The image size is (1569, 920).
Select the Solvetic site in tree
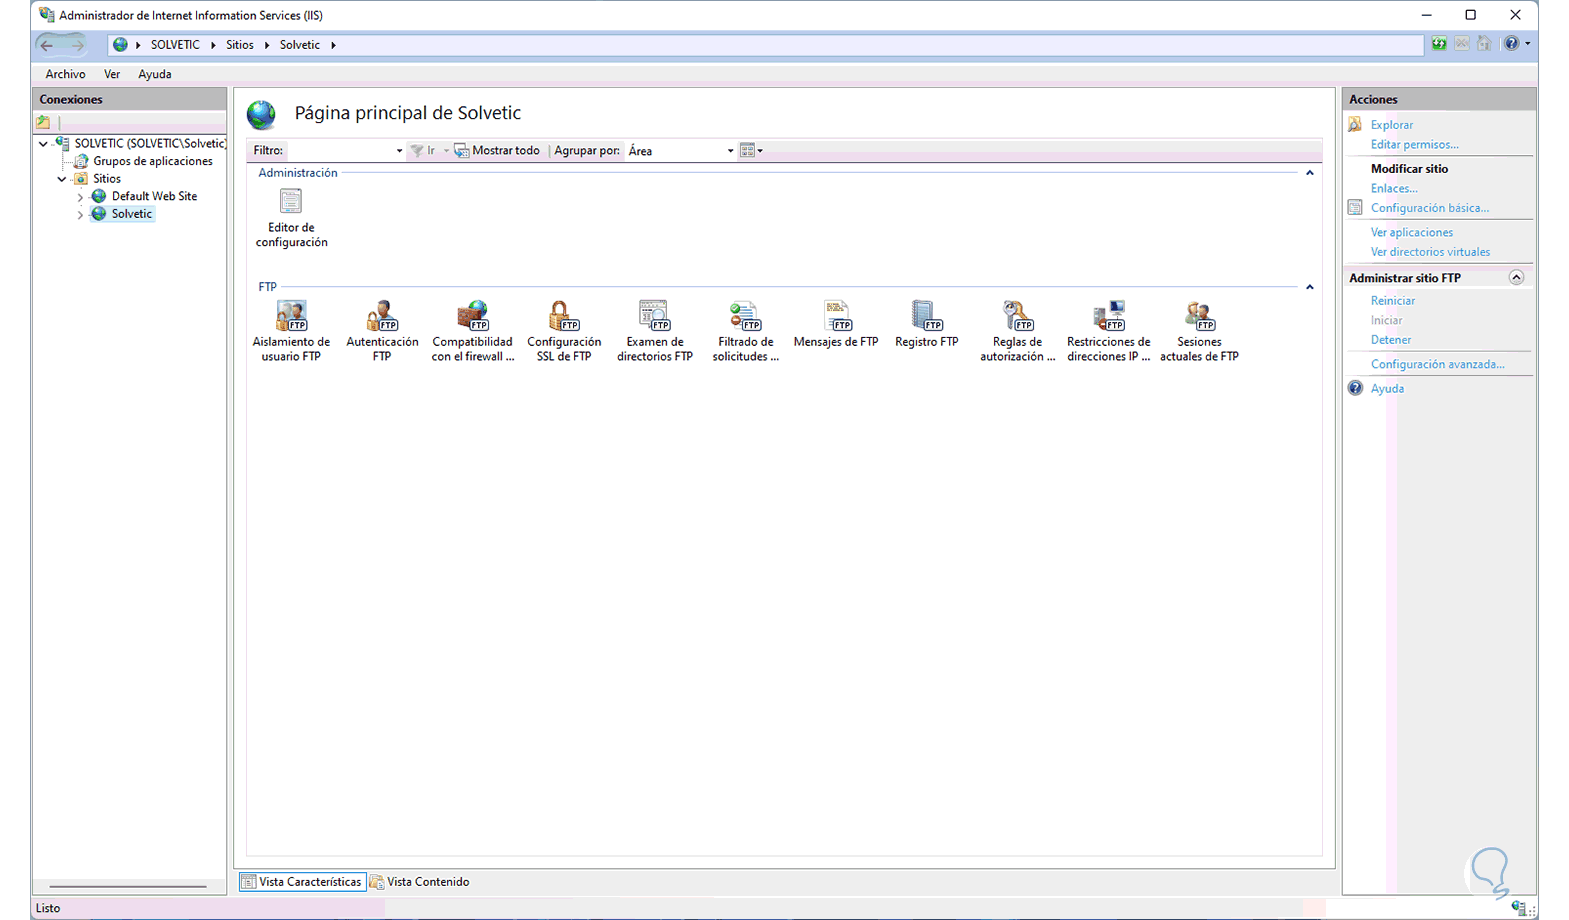click(x=132, y=214)
